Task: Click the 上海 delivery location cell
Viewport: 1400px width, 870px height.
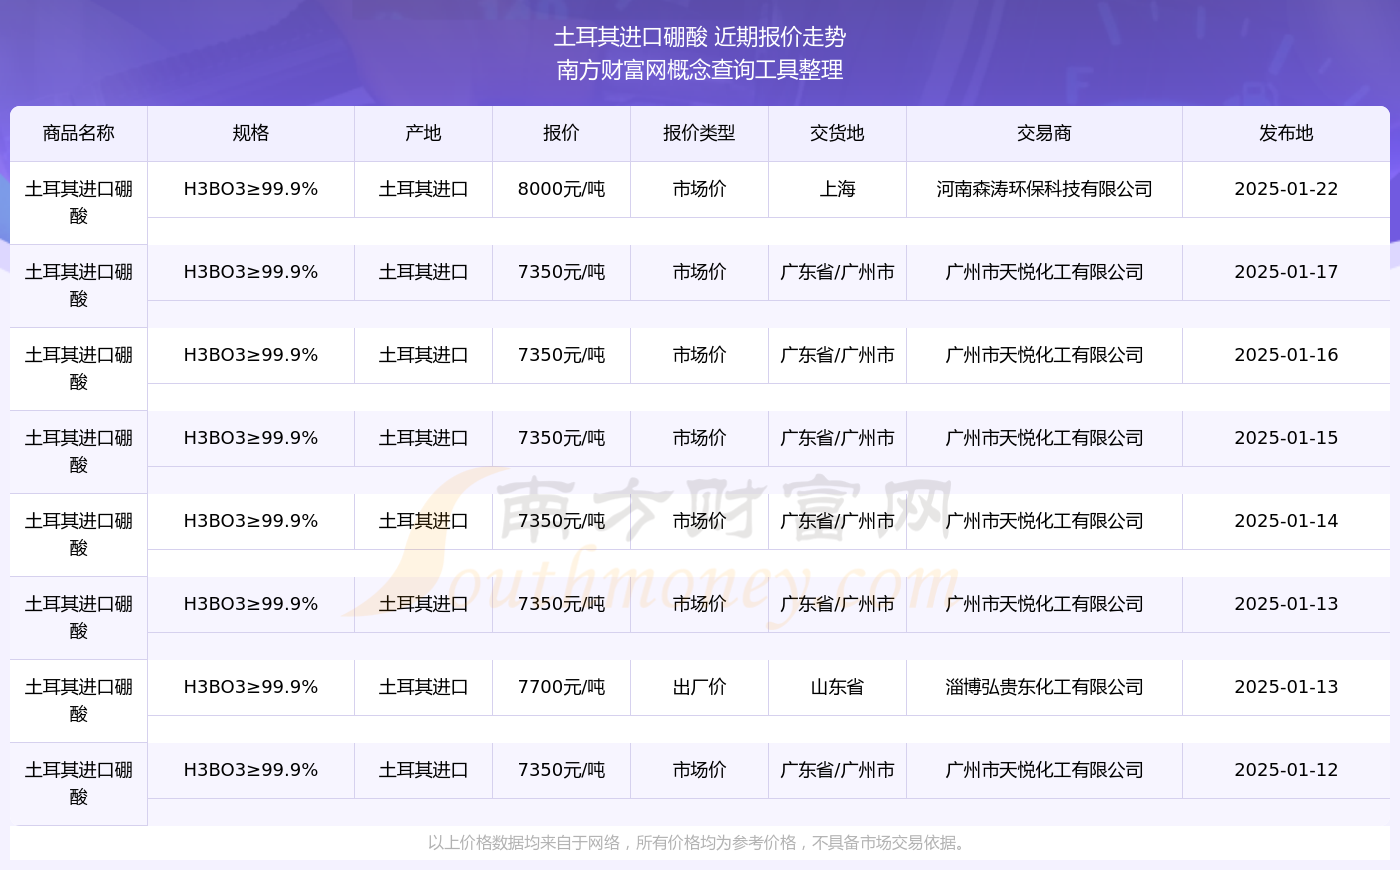Action: [837, 189]
